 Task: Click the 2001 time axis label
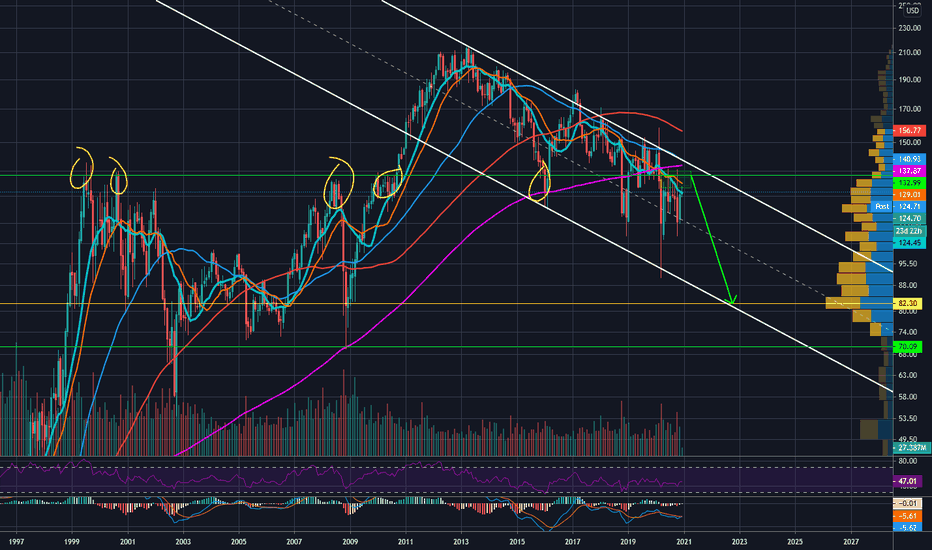click(x=127, y=542)
